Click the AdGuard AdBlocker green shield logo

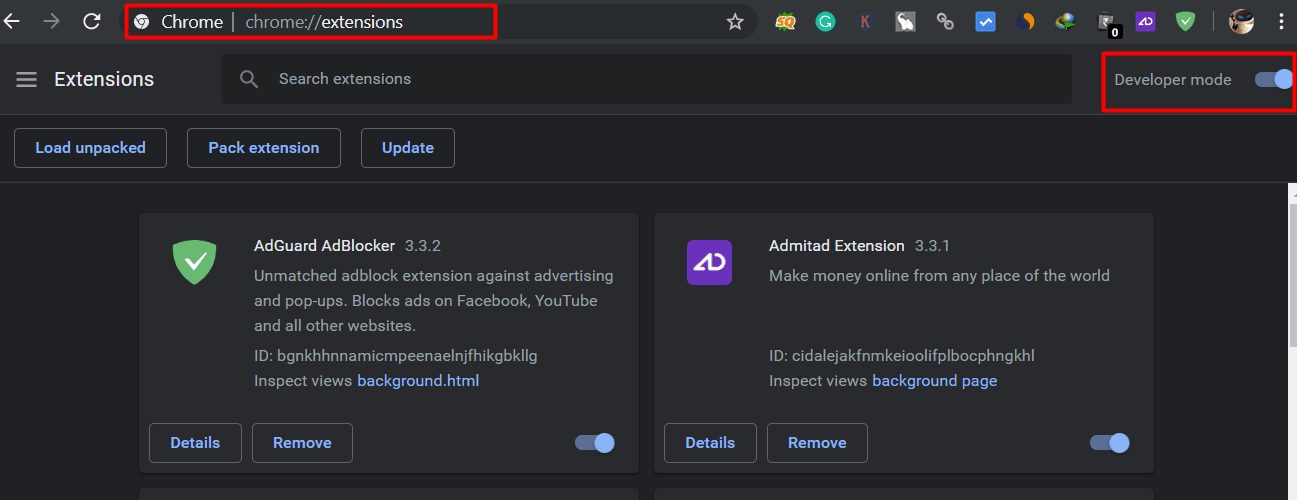[195, 262]
